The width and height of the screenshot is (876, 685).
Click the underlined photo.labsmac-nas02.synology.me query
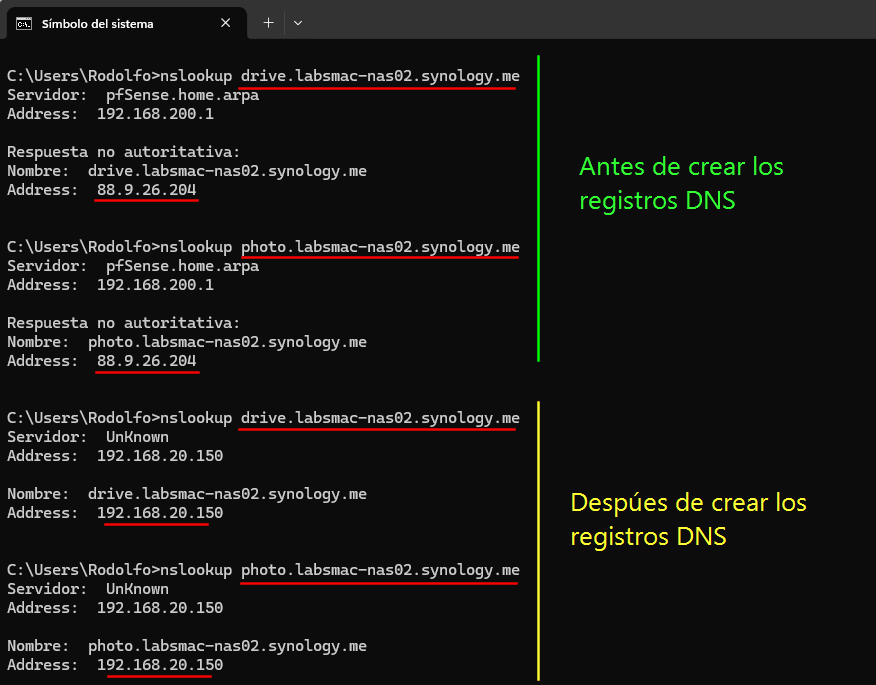(379, 247)
